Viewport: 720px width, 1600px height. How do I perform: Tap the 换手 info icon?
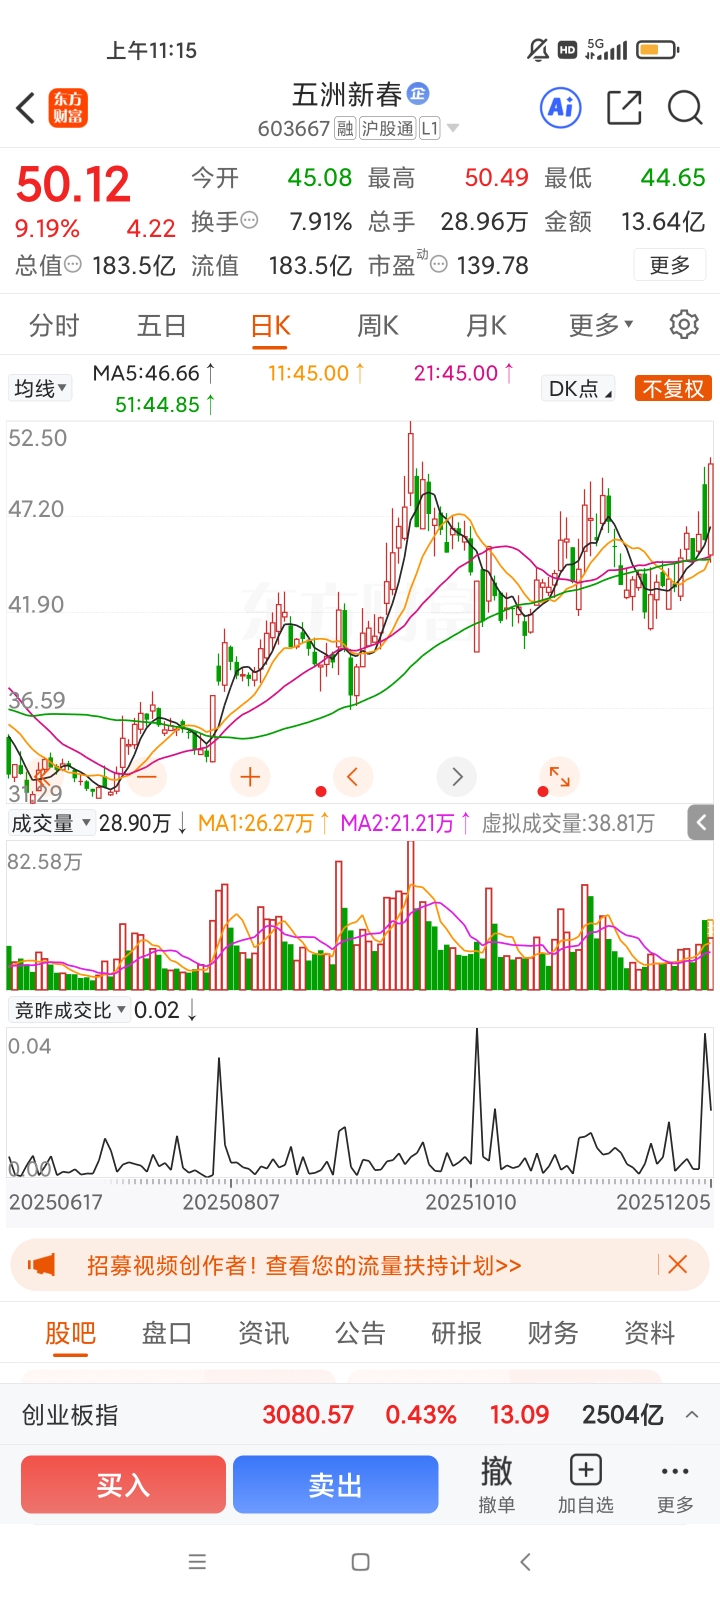[249, 221]
